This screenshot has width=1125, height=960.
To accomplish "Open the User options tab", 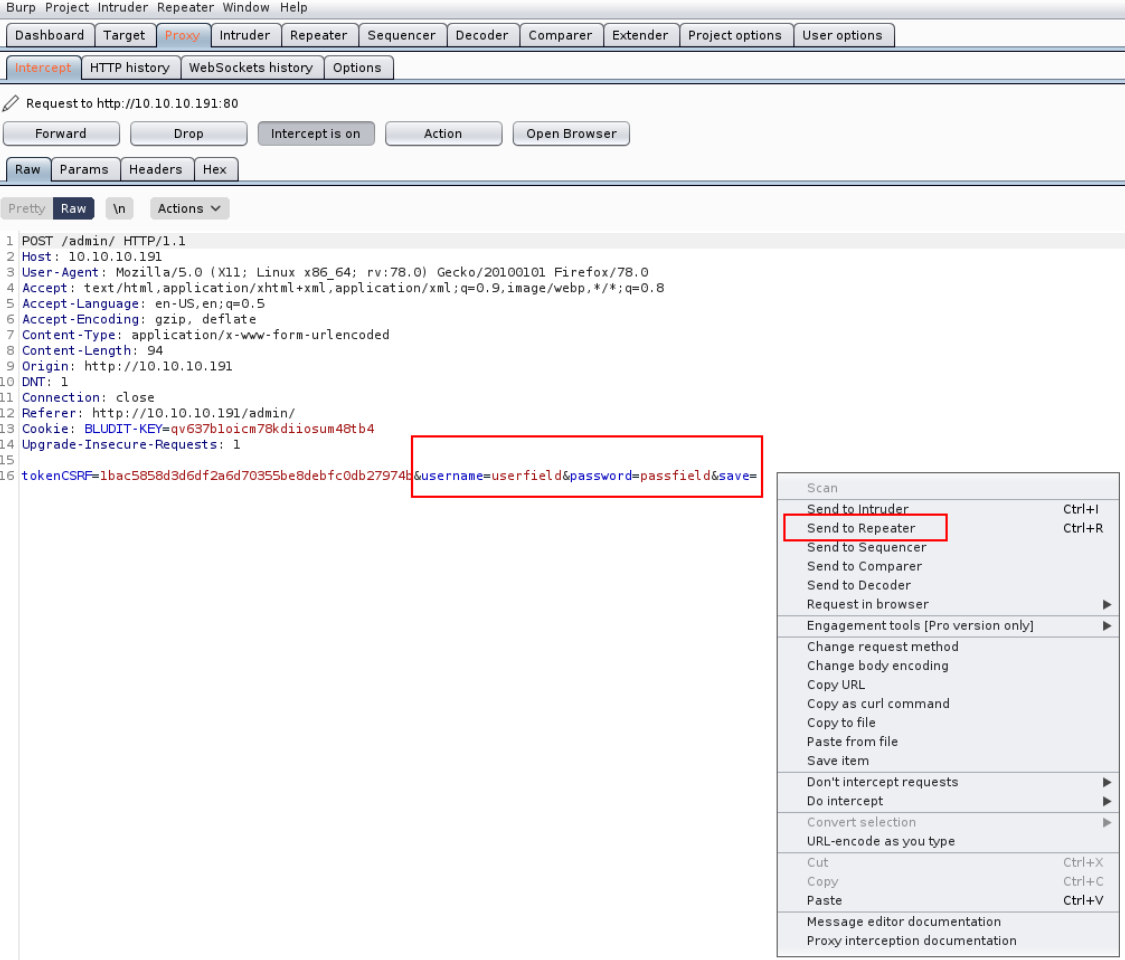I will tap(842, 35).
